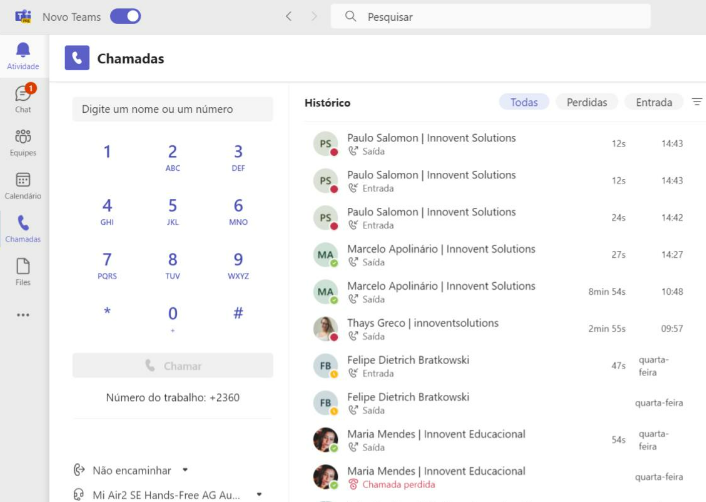Dial digit 9 WXYZ on keypad
Image resolution: width=706 pixels, height=502 pixels.
coord(238,266)
